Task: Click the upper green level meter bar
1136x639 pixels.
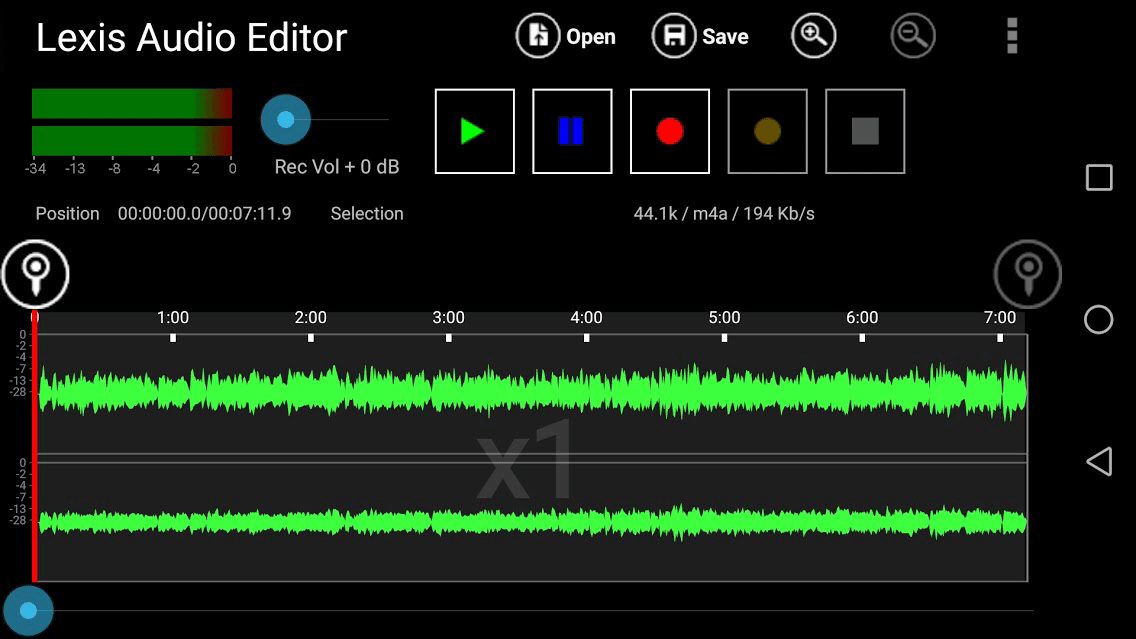Action: pos(132,104)
